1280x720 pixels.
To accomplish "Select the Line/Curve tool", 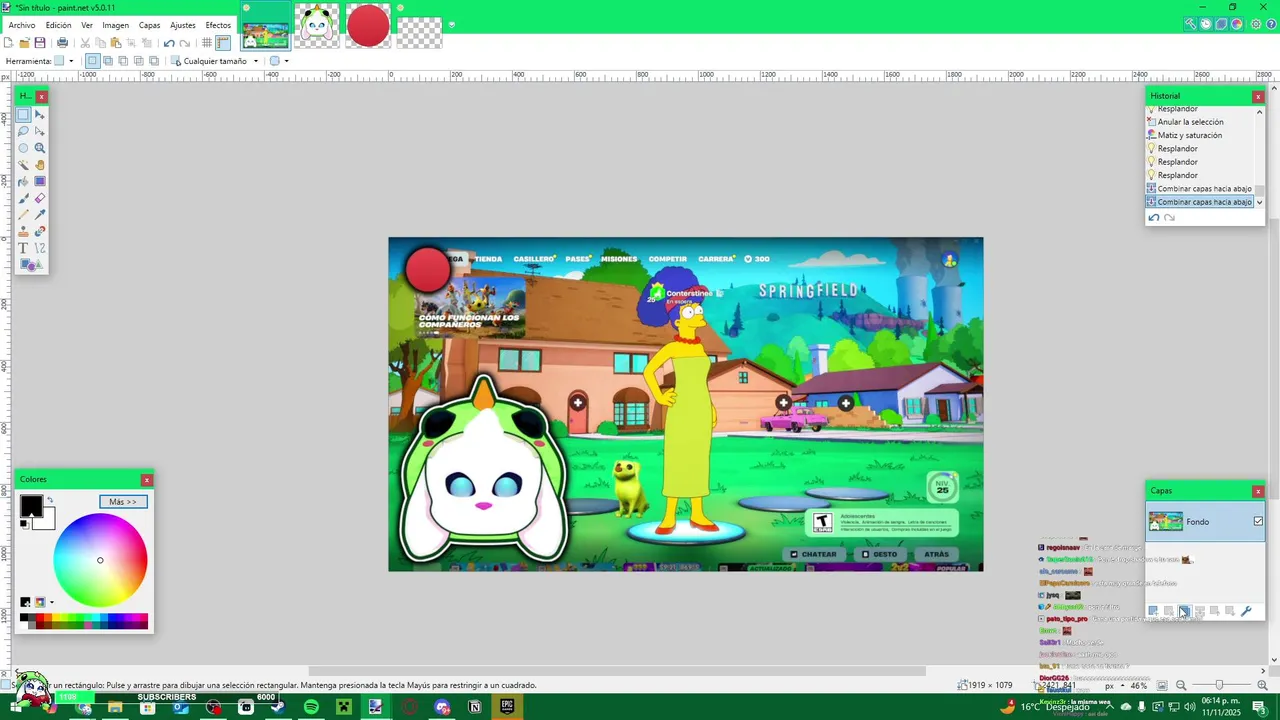I will tap(40, 248).
